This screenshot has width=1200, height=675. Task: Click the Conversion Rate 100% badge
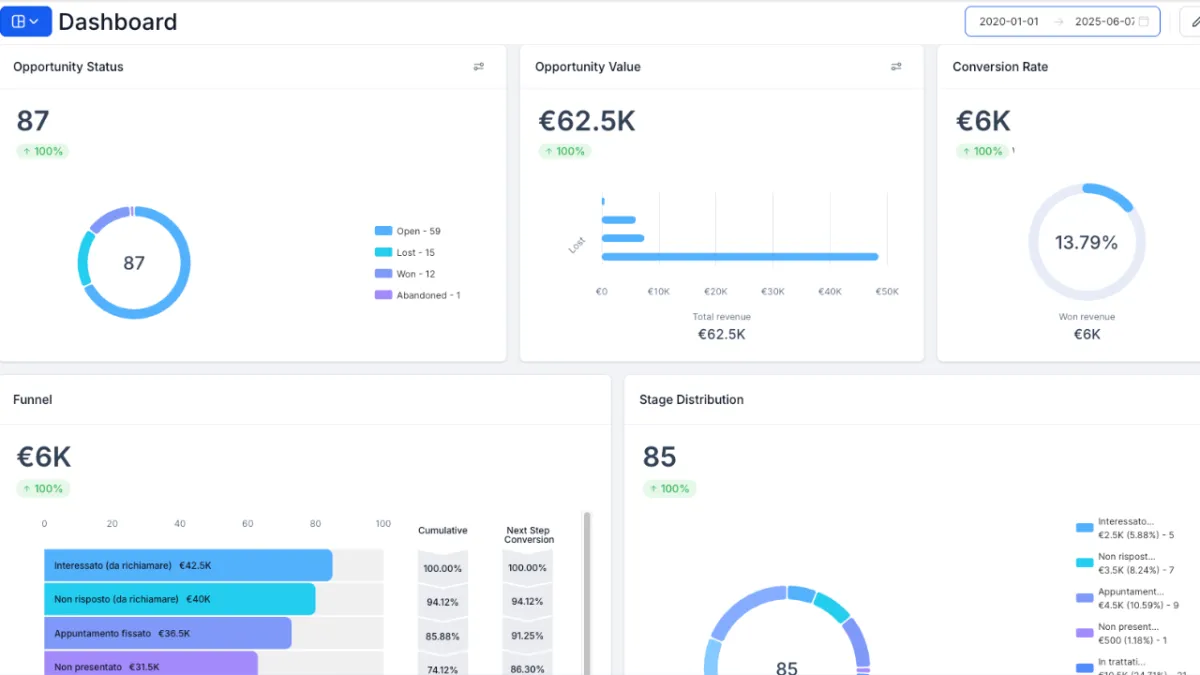tap(982, 151)
